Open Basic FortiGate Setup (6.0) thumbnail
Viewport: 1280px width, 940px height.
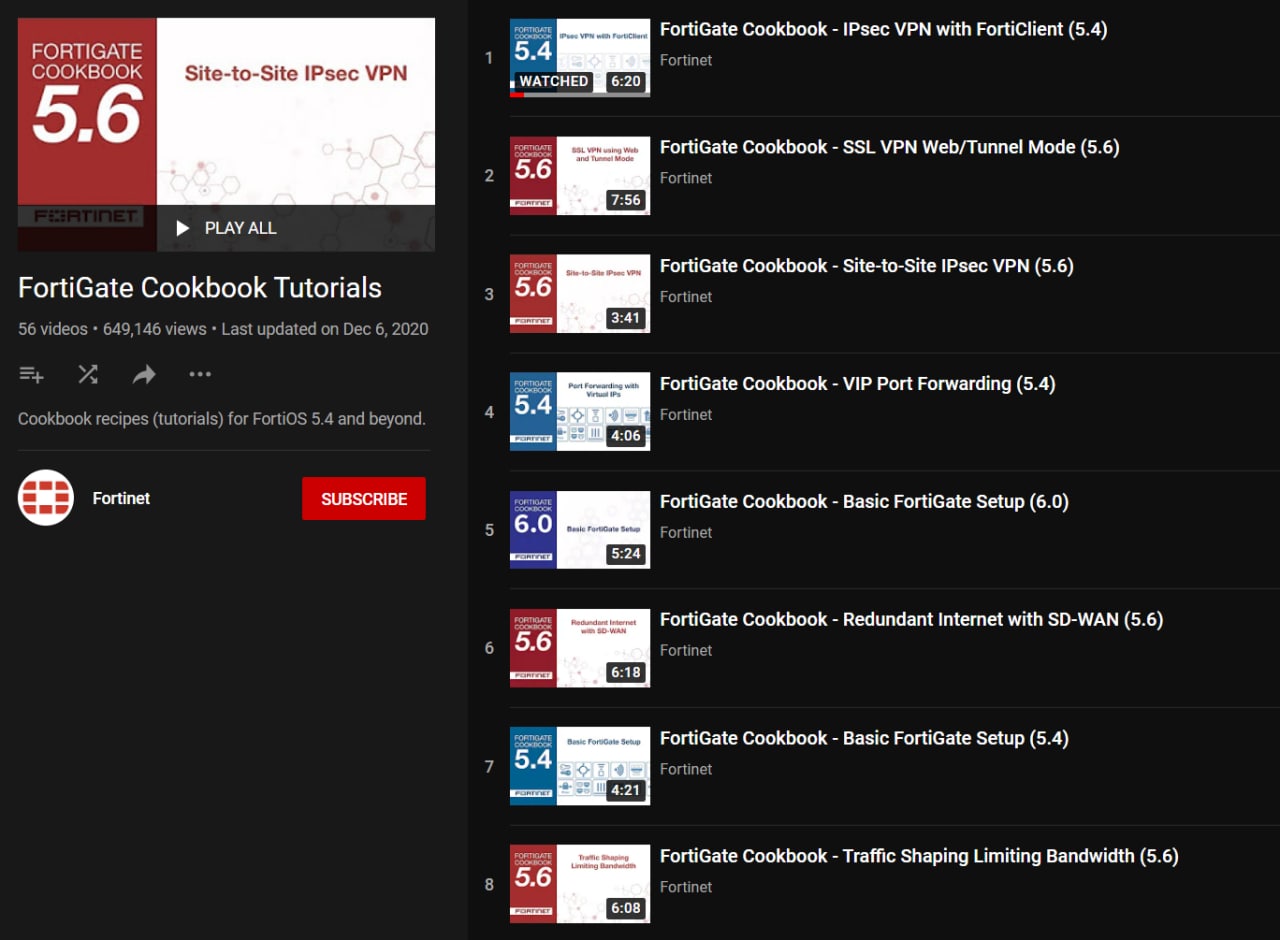point(580,530)
